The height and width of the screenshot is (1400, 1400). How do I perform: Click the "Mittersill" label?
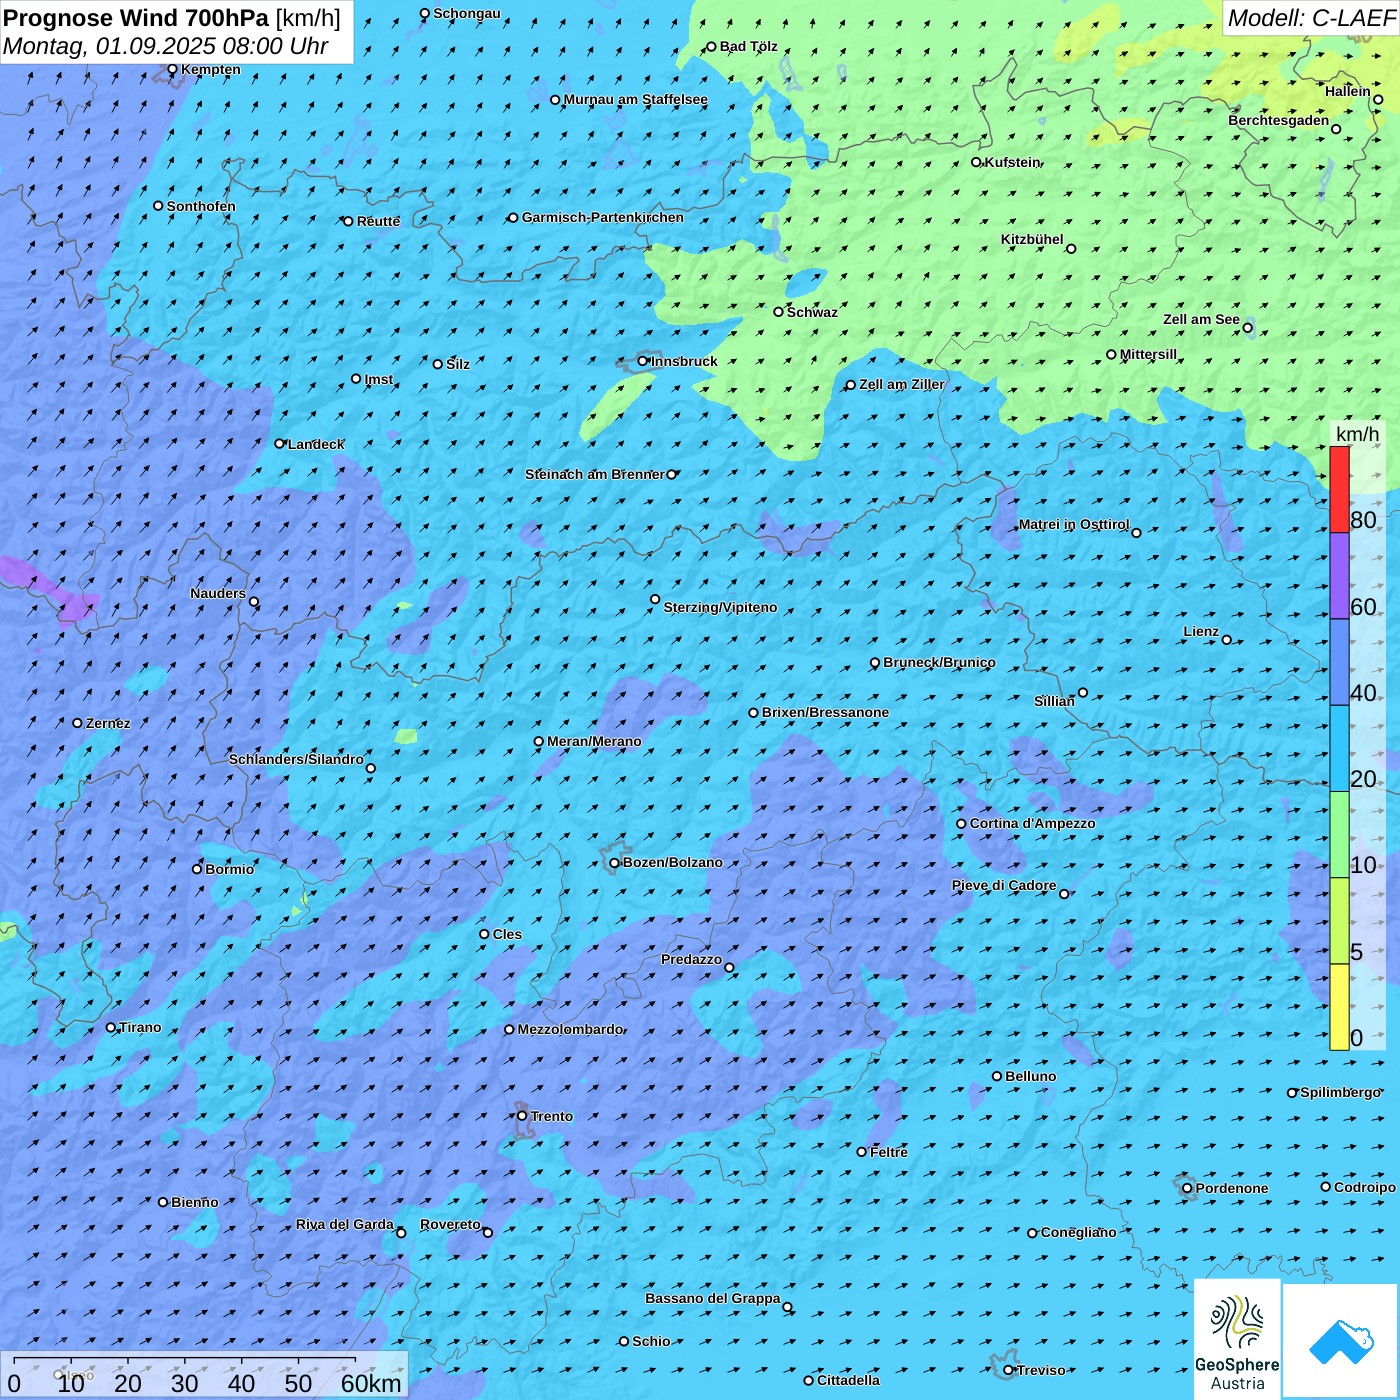1148,354
